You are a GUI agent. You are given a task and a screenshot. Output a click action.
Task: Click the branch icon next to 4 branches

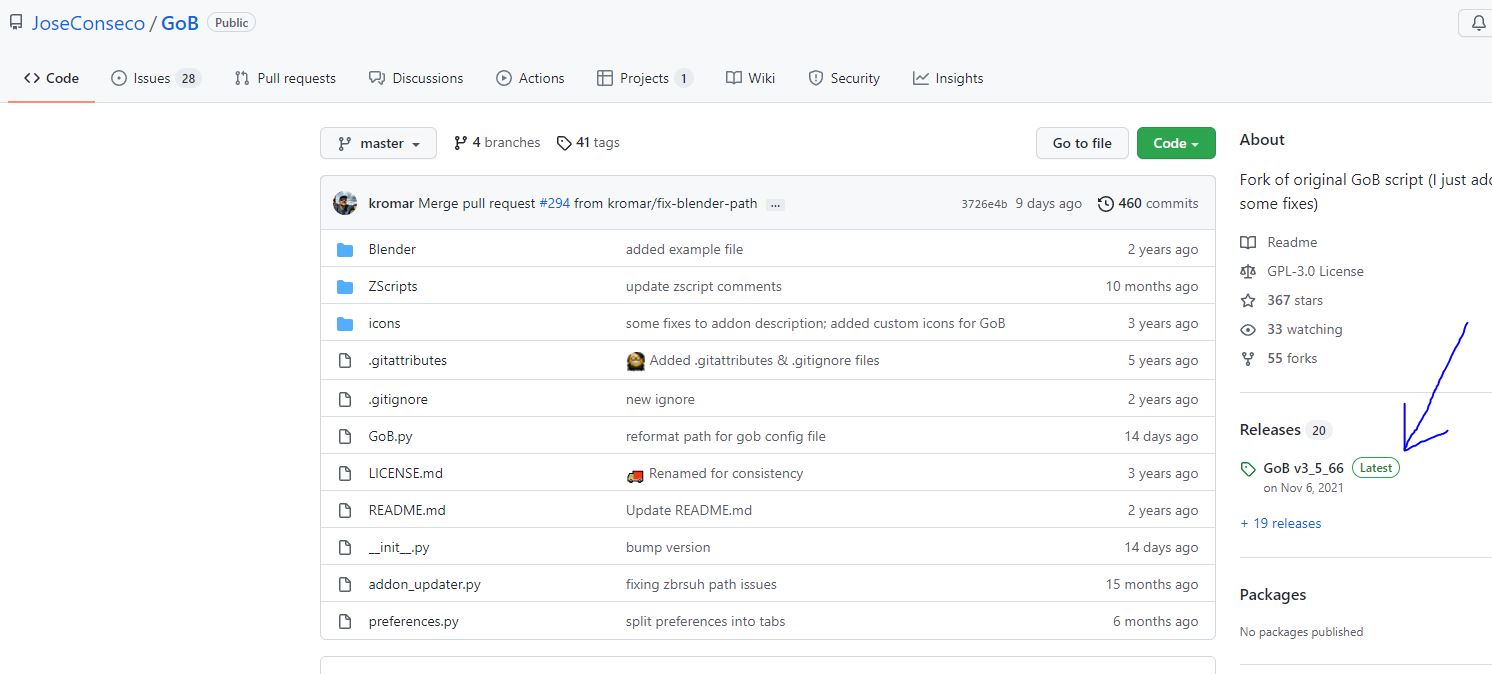click(461, 142)
